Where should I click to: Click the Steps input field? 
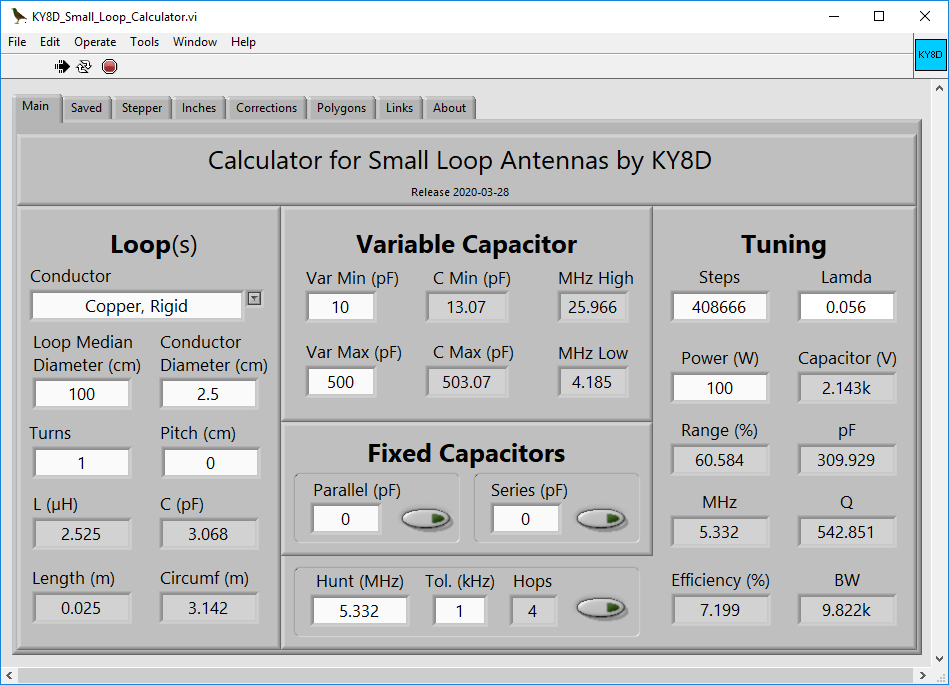[719, 307]
